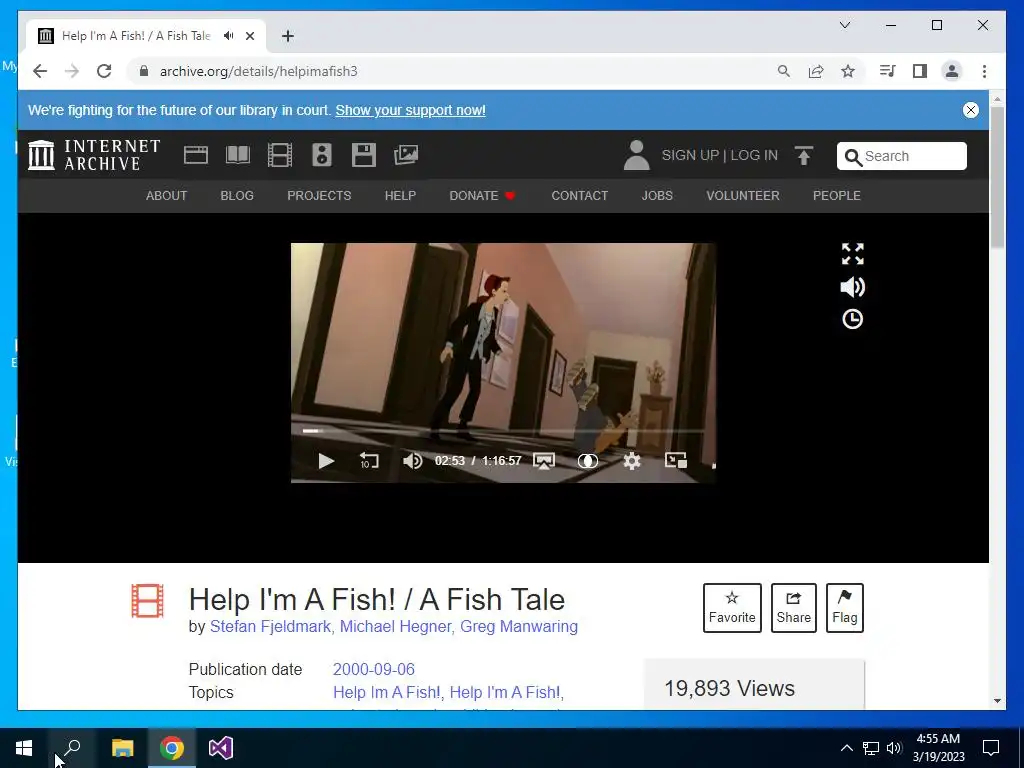Close the blue support banner
This screenshot has height=768, width=1024.
click(971, 110)
